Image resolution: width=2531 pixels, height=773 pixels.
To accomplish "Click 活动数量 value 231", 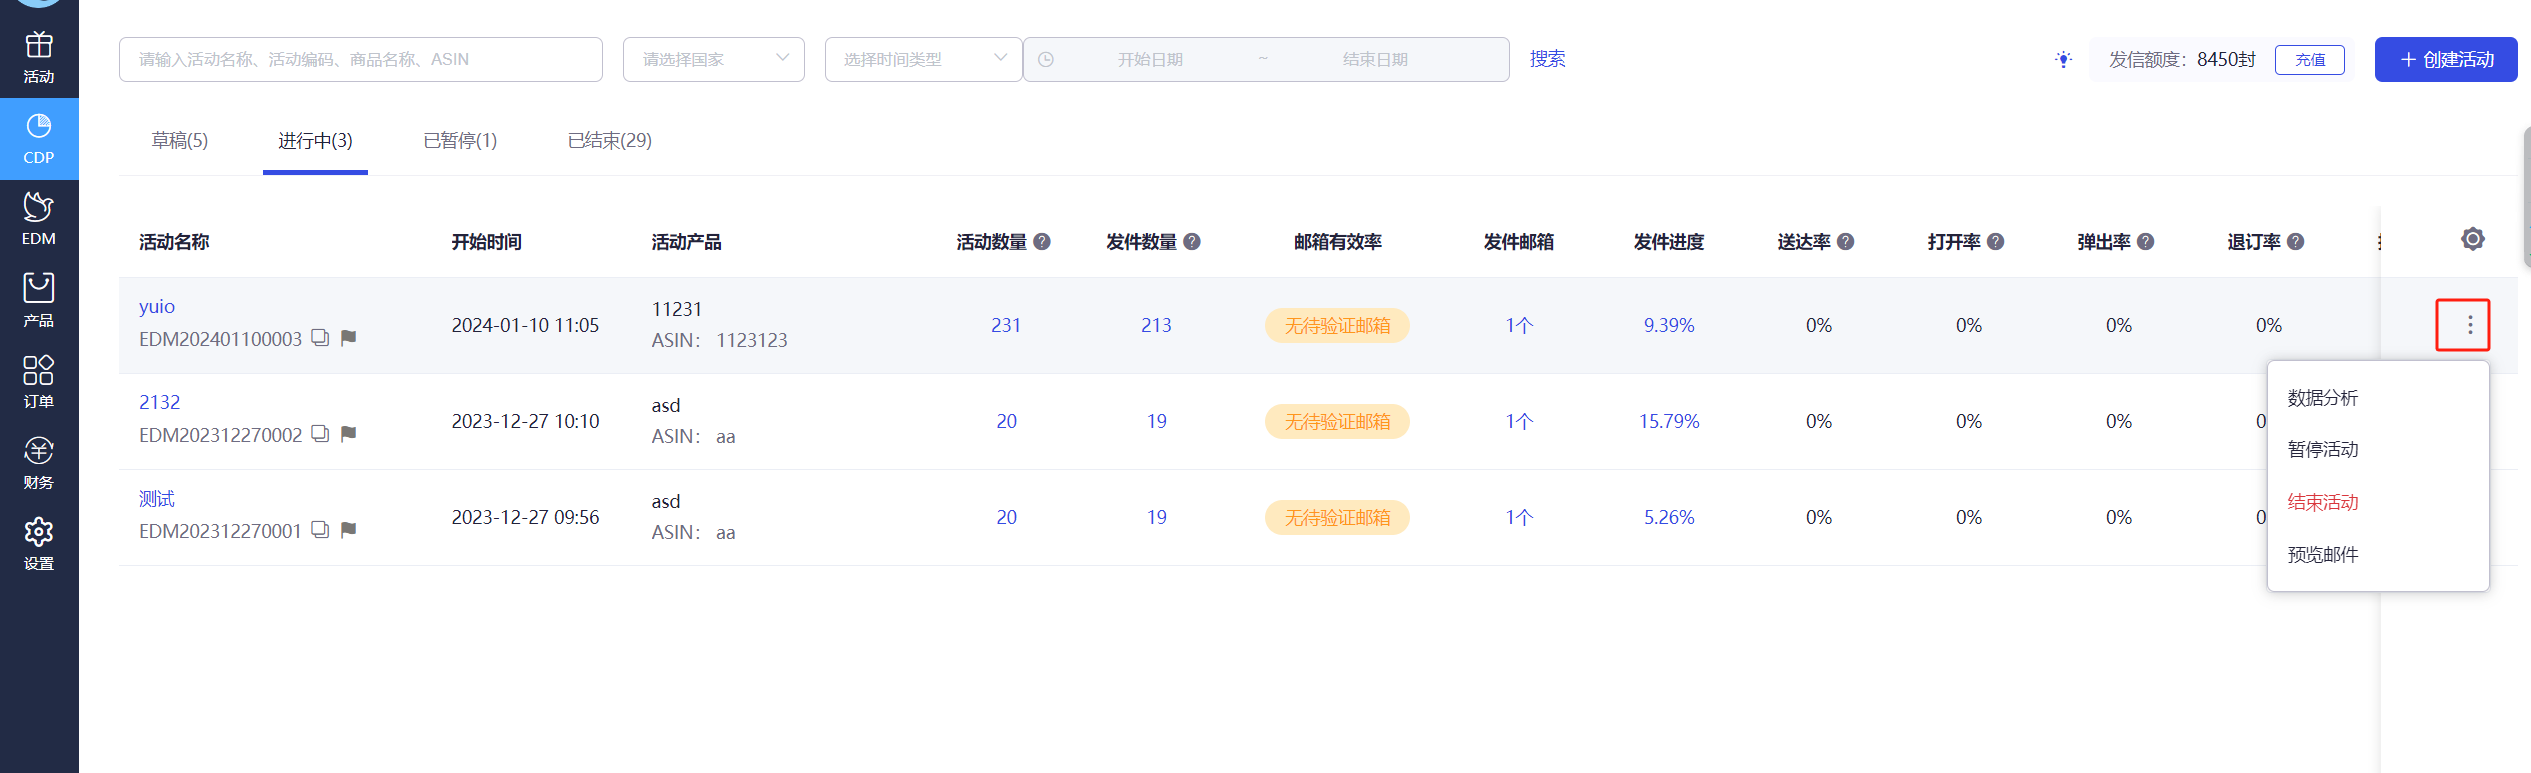I will [1006, 326].
